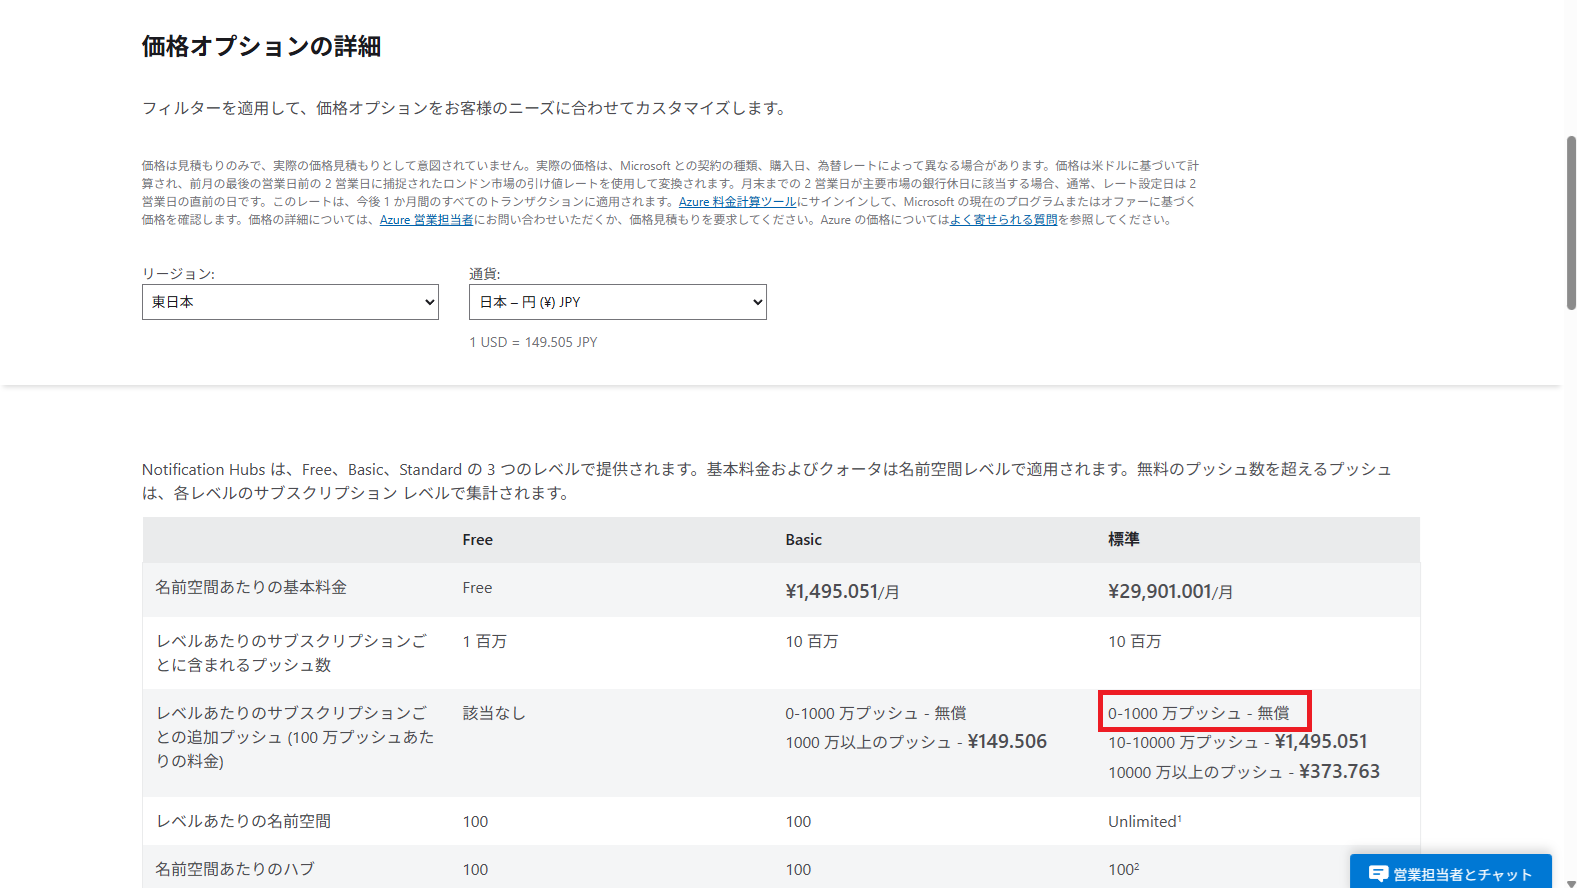Select the Basic column header
Image resolution: width=1577 pixels, height=888 pixels.
tap(804, 540)
